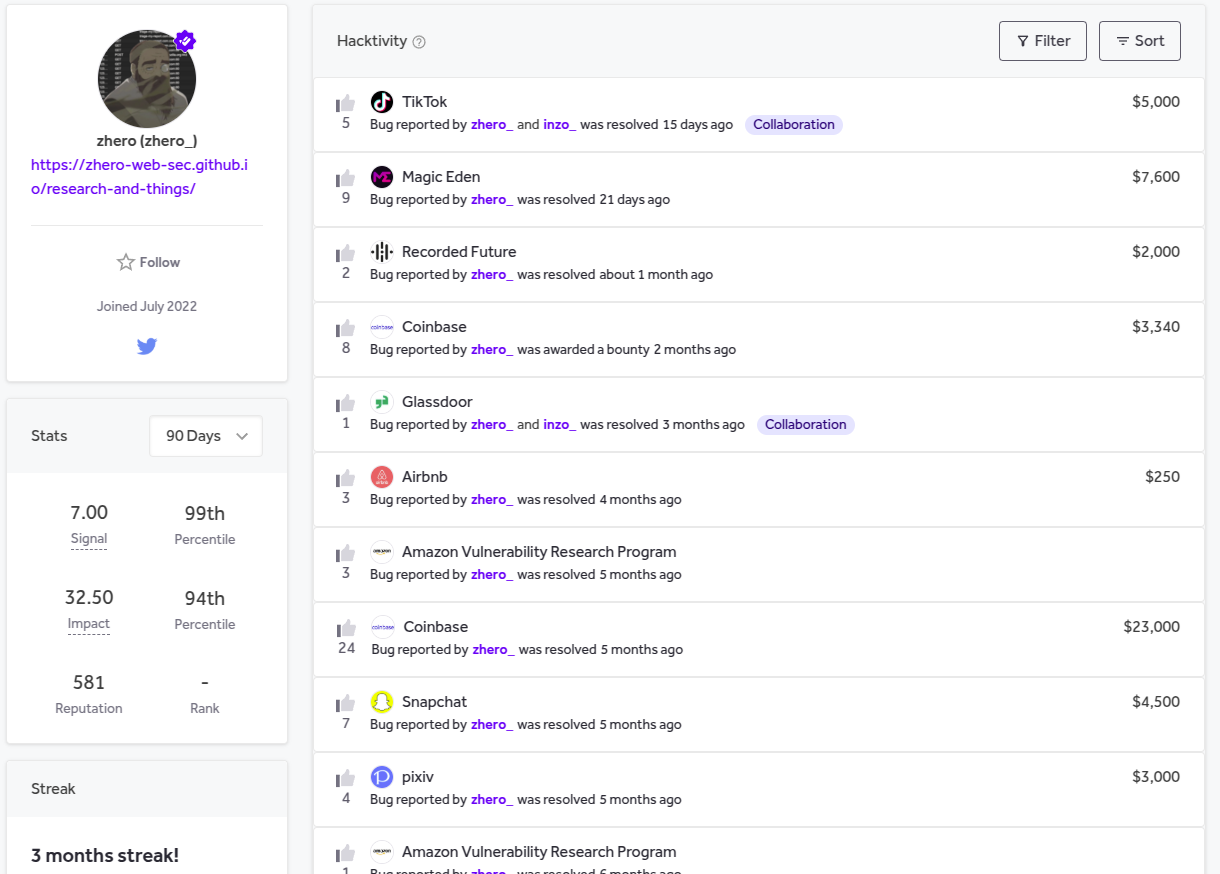
Task: Upvote the TikTok report
Action: click(346, 103)
